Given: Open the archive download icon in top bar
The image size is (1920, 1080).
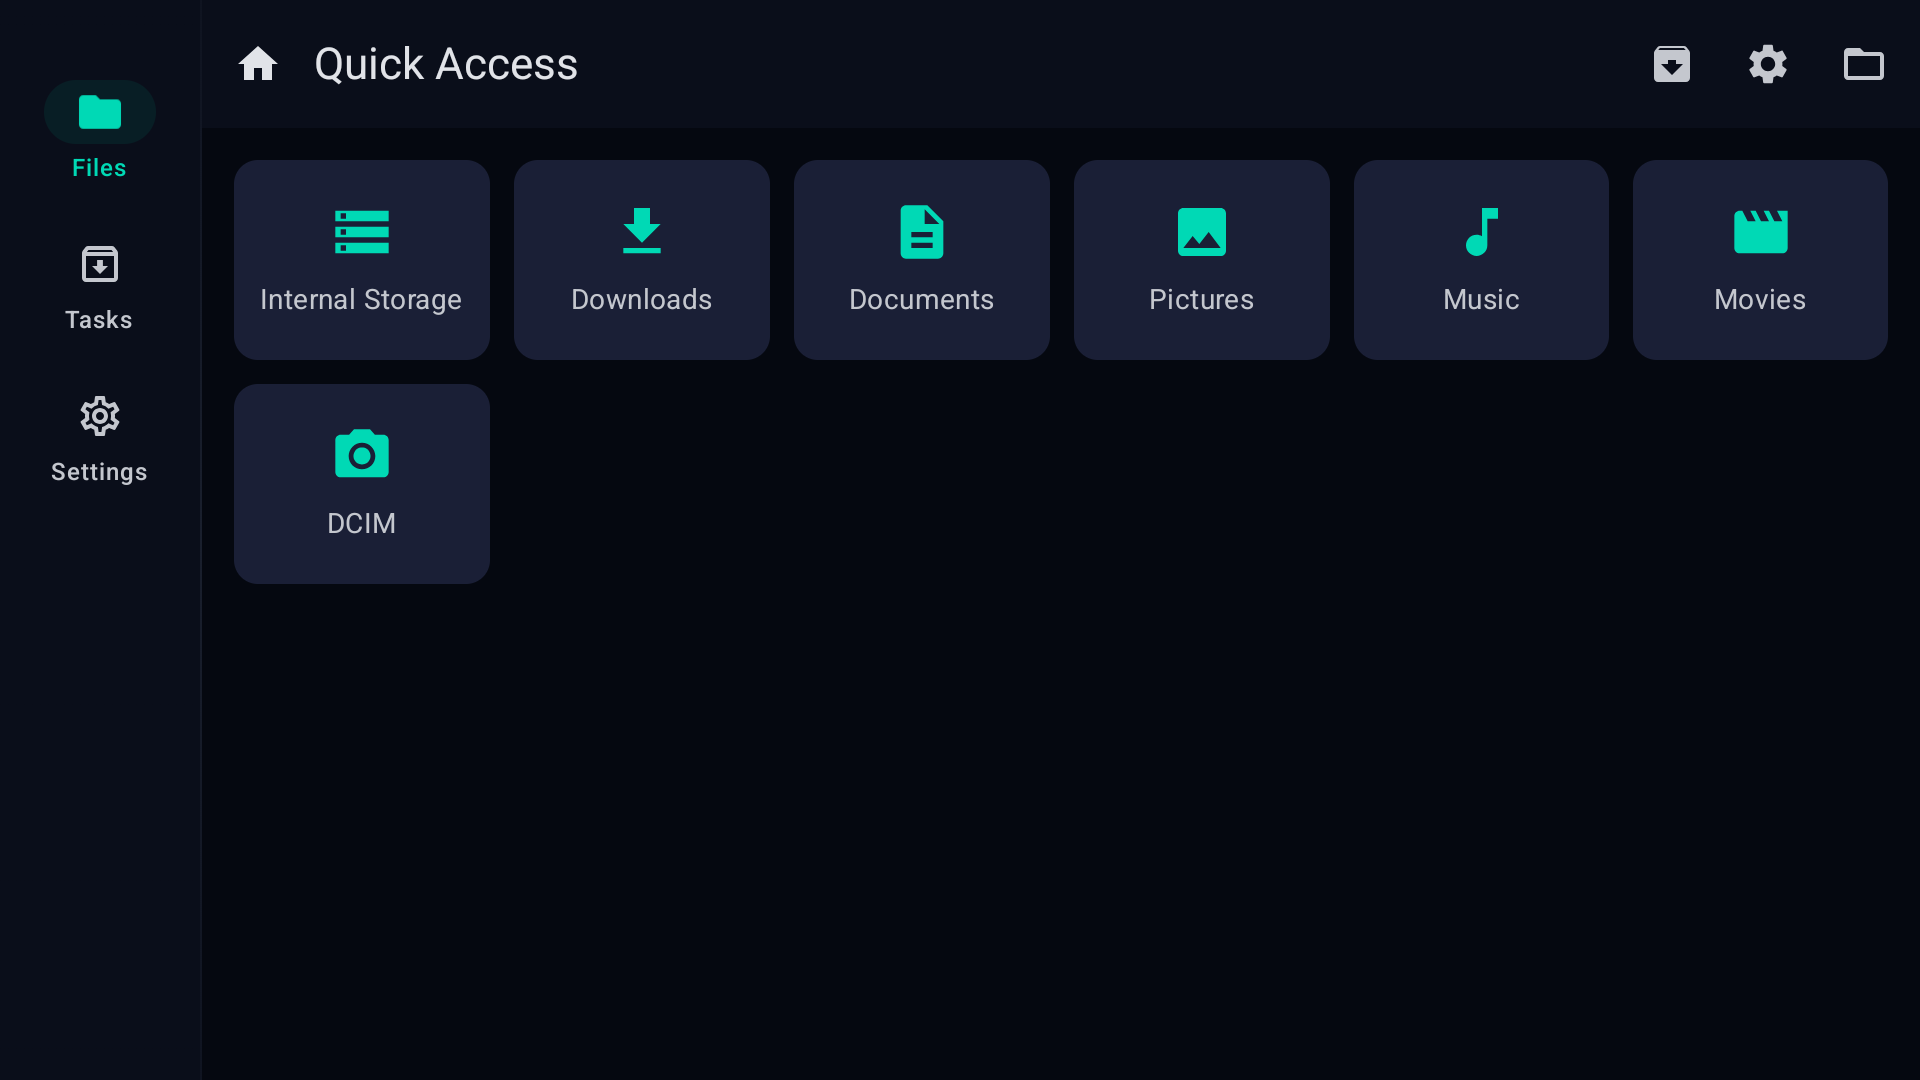Looking at the screenshot, I should point(1671,64).
